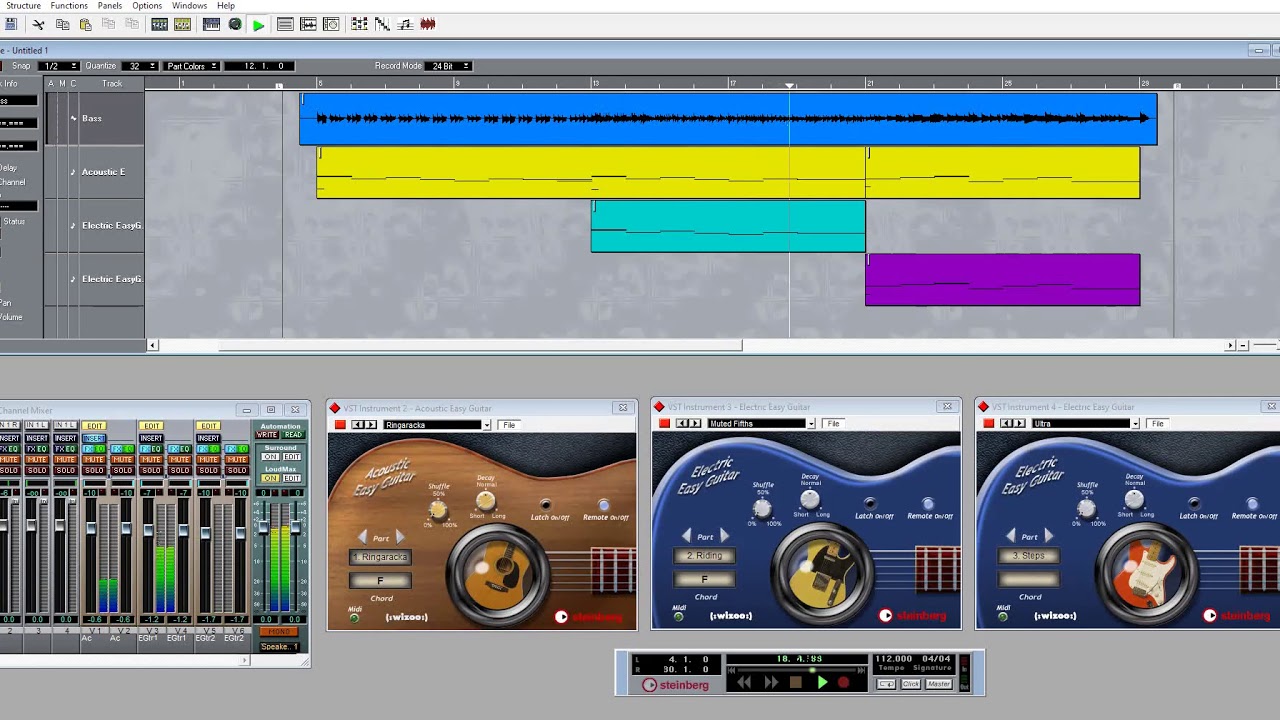This screenshot has height=720, width=1280.
Task: Click the Shuffle knob on Electric Easy Guitar
Action: [762, 509]
